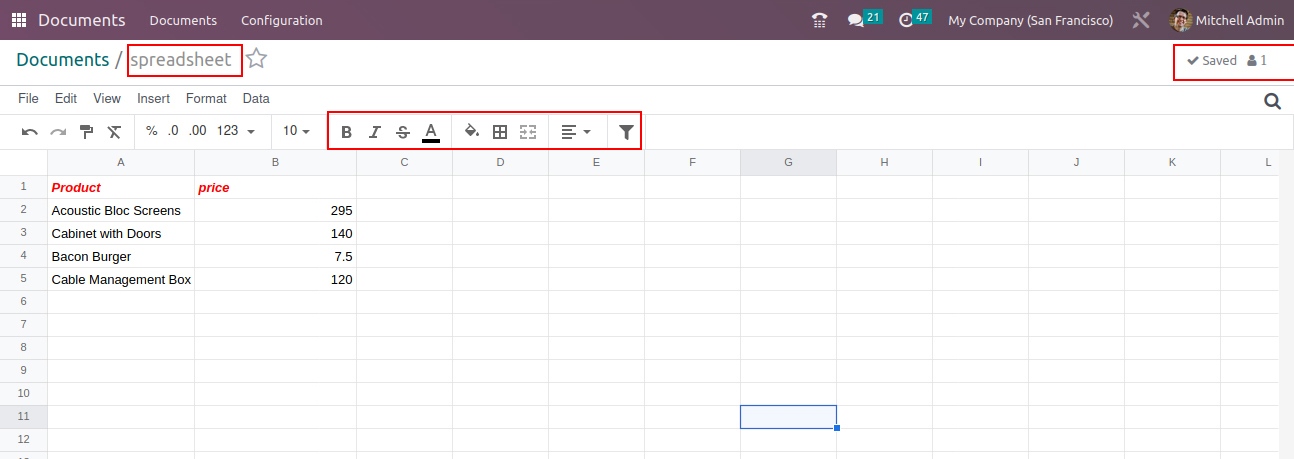This screenshot has height=459, width=1294.
Task: Open the Edit menu
Action: click(66, 99)
